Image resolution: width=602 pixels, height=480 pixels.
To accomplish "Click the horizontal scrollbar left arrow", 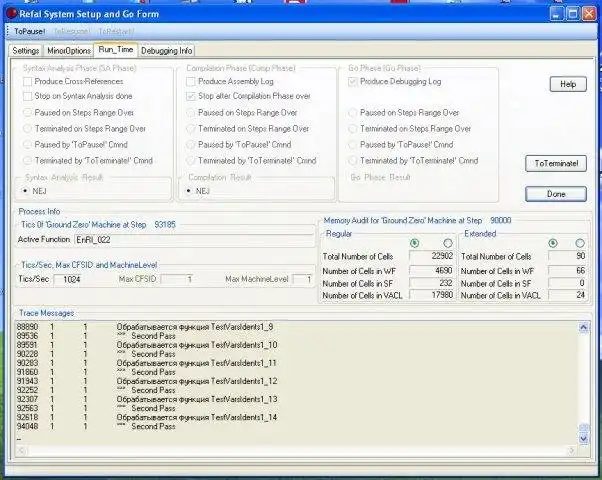I will click(22, 450).
